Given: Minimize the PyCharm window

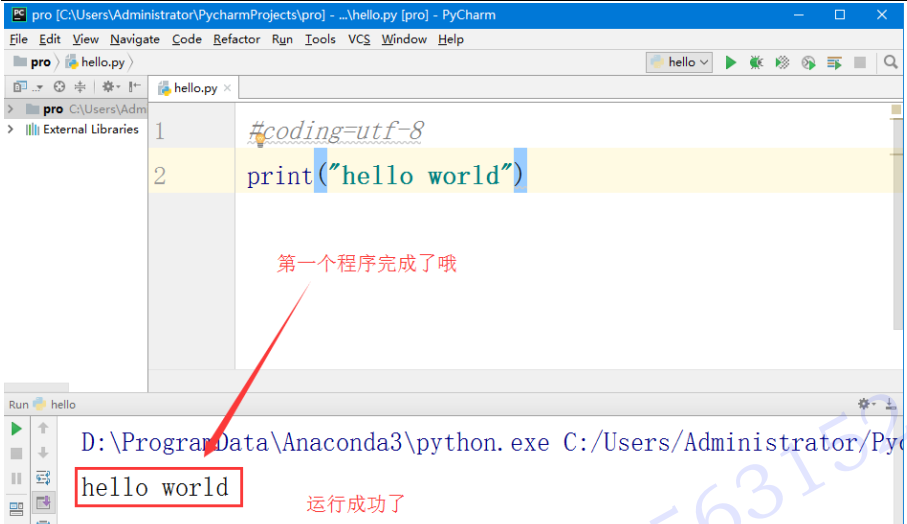Looking at the screenshot, I should (x=799, y=15).
